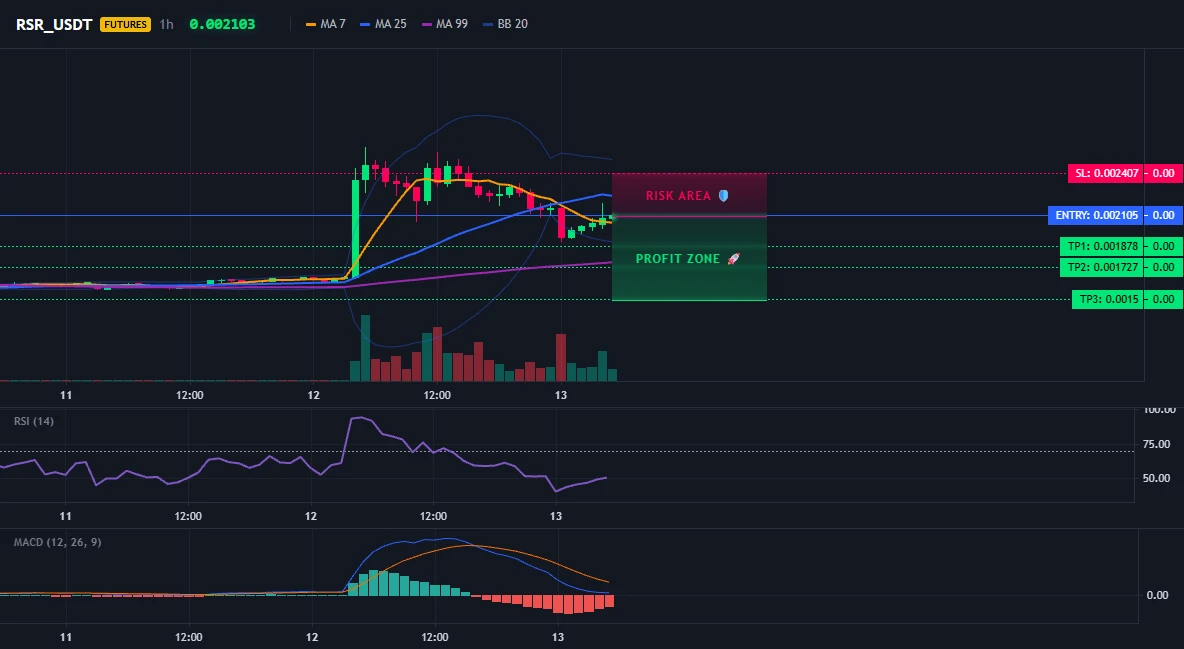Toggle the orange MA 7 legend entry
Image resolution: width=1184 pixels, height=649 pixels.
325,24
